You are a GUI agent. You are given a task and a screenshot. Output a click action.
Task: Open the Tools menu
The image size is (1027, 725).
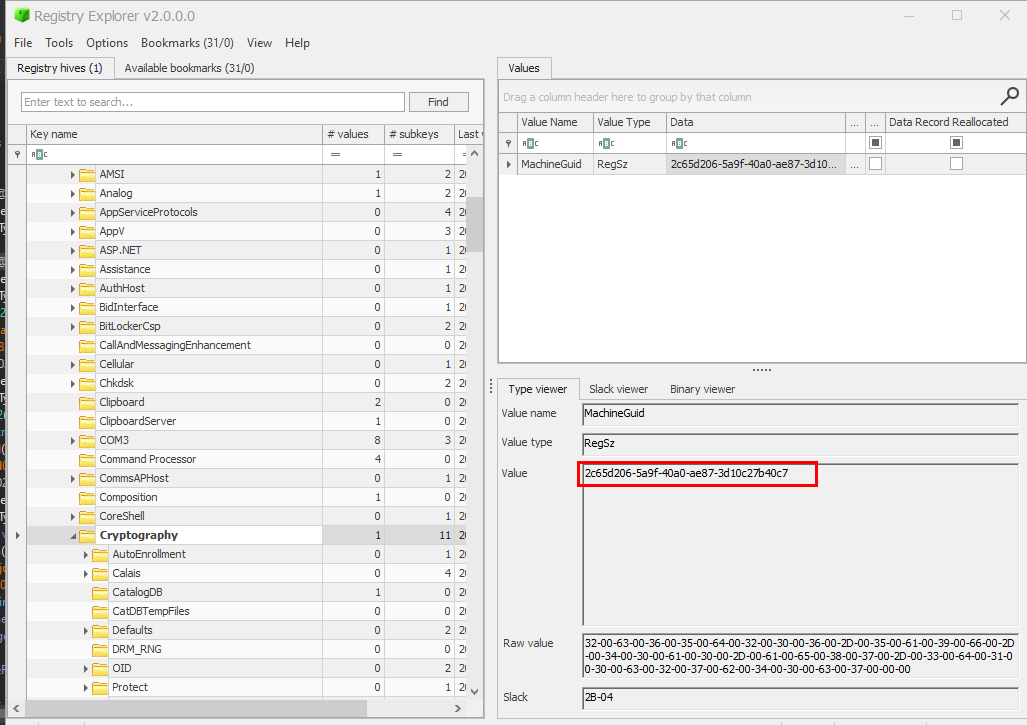point(59,43)
